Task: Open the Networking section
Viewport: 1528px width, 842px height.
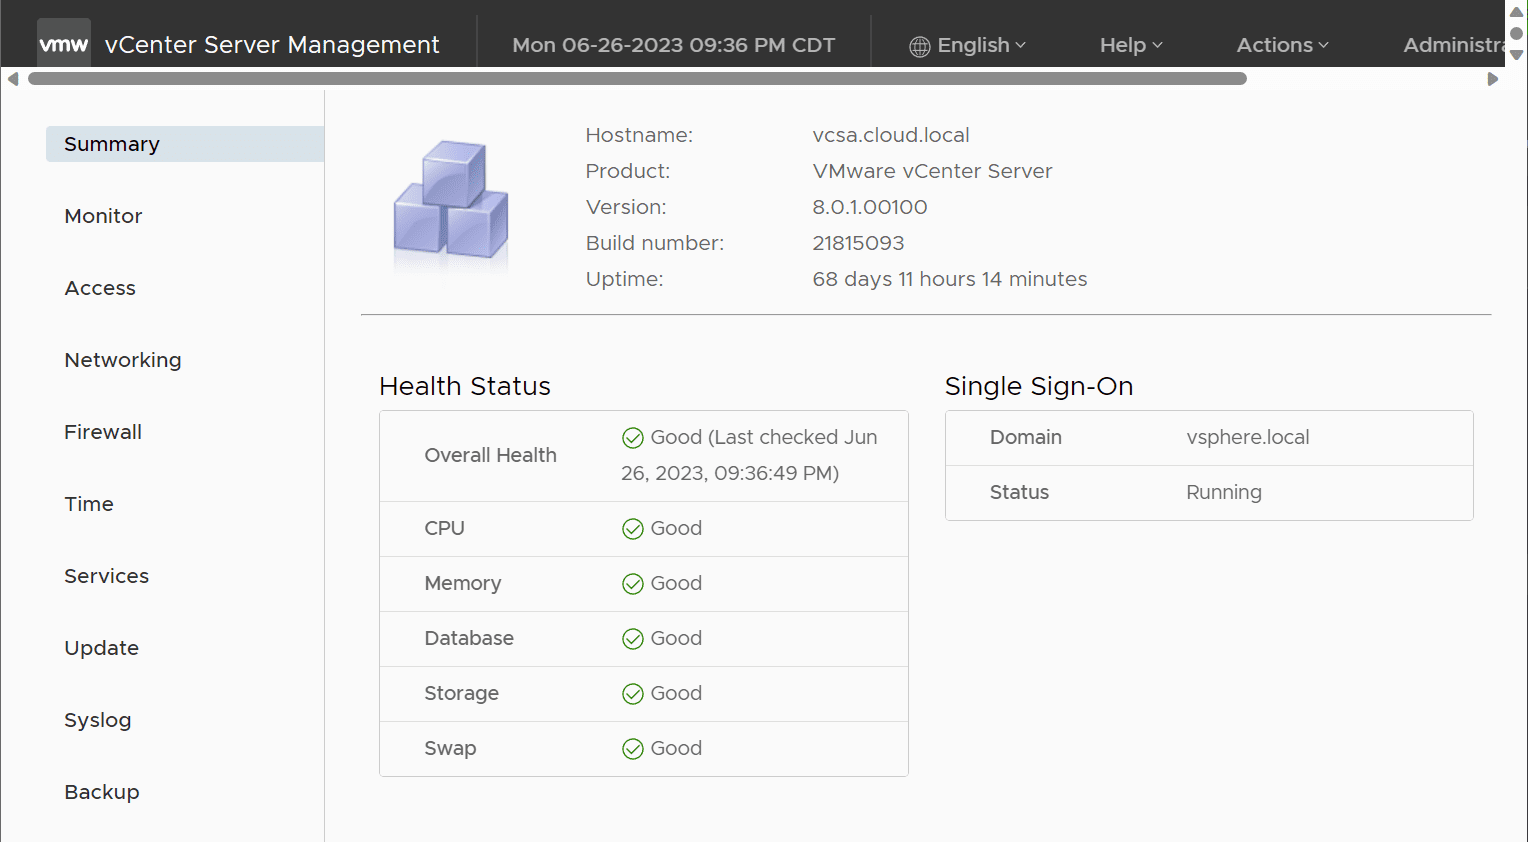Action: [x=123, y=360]
